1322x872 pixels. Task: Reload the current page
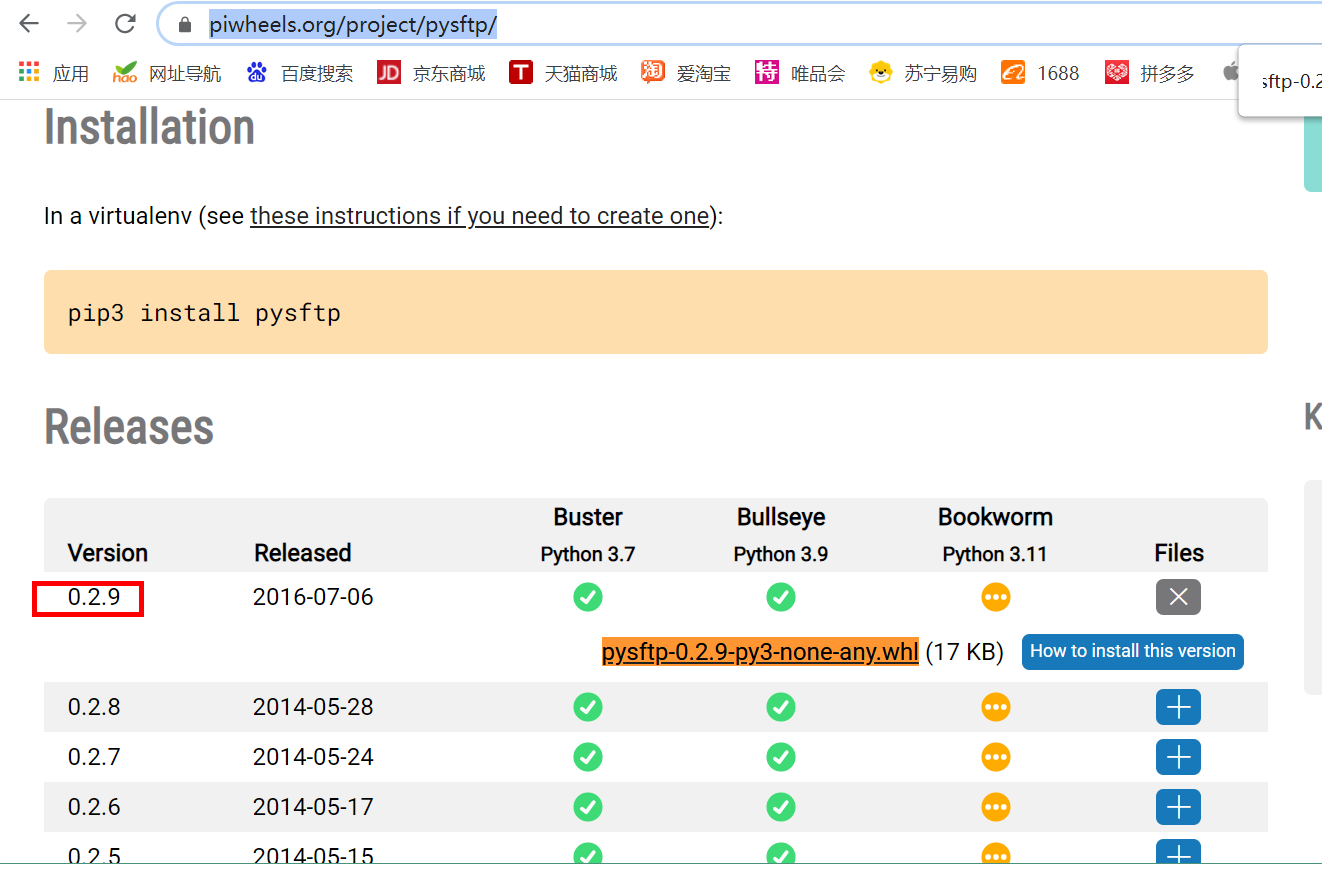[123, 24]
